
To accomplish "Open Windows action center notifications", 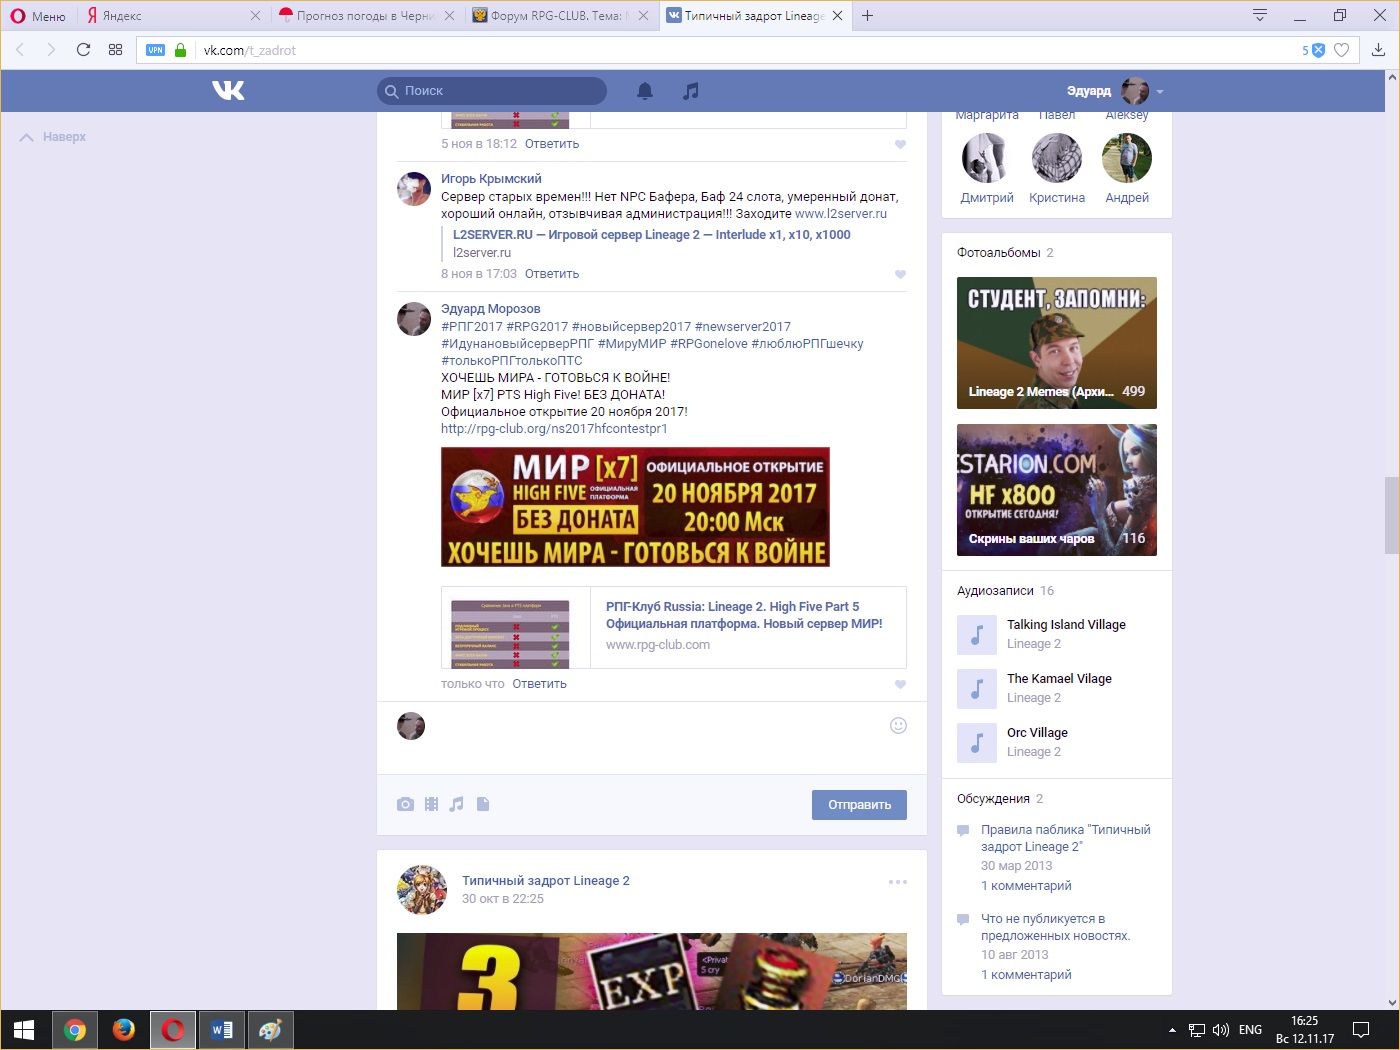I will click(1360, 1030).
